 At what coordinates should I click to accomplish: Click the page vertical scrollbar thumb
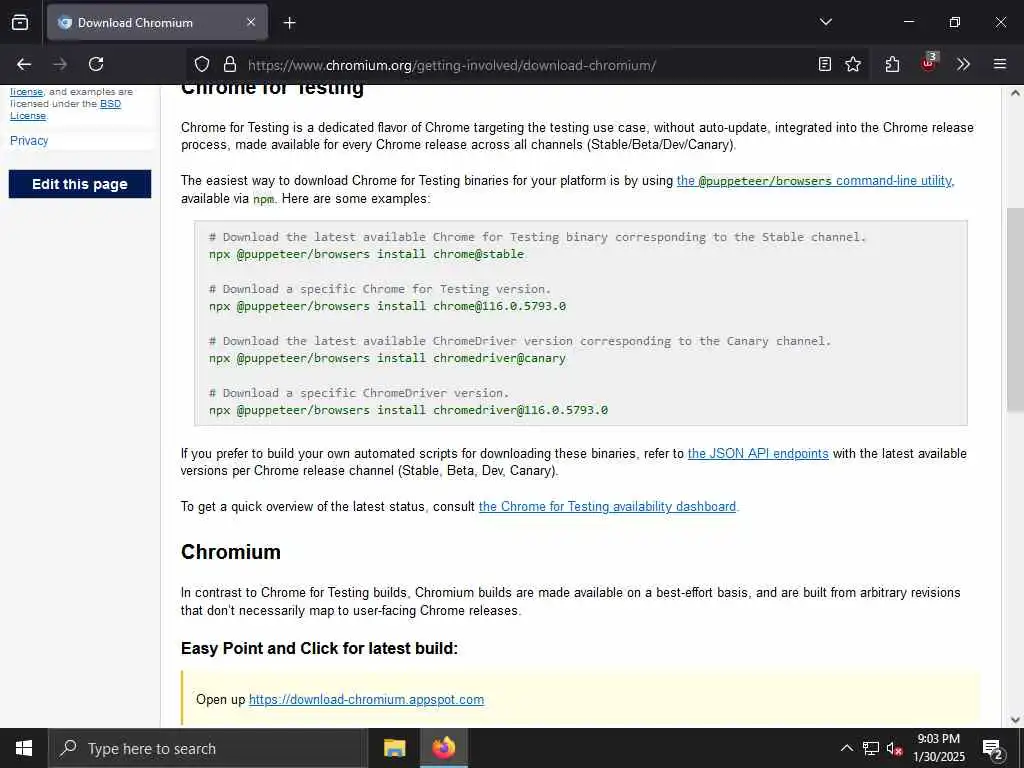point(1015,310)
